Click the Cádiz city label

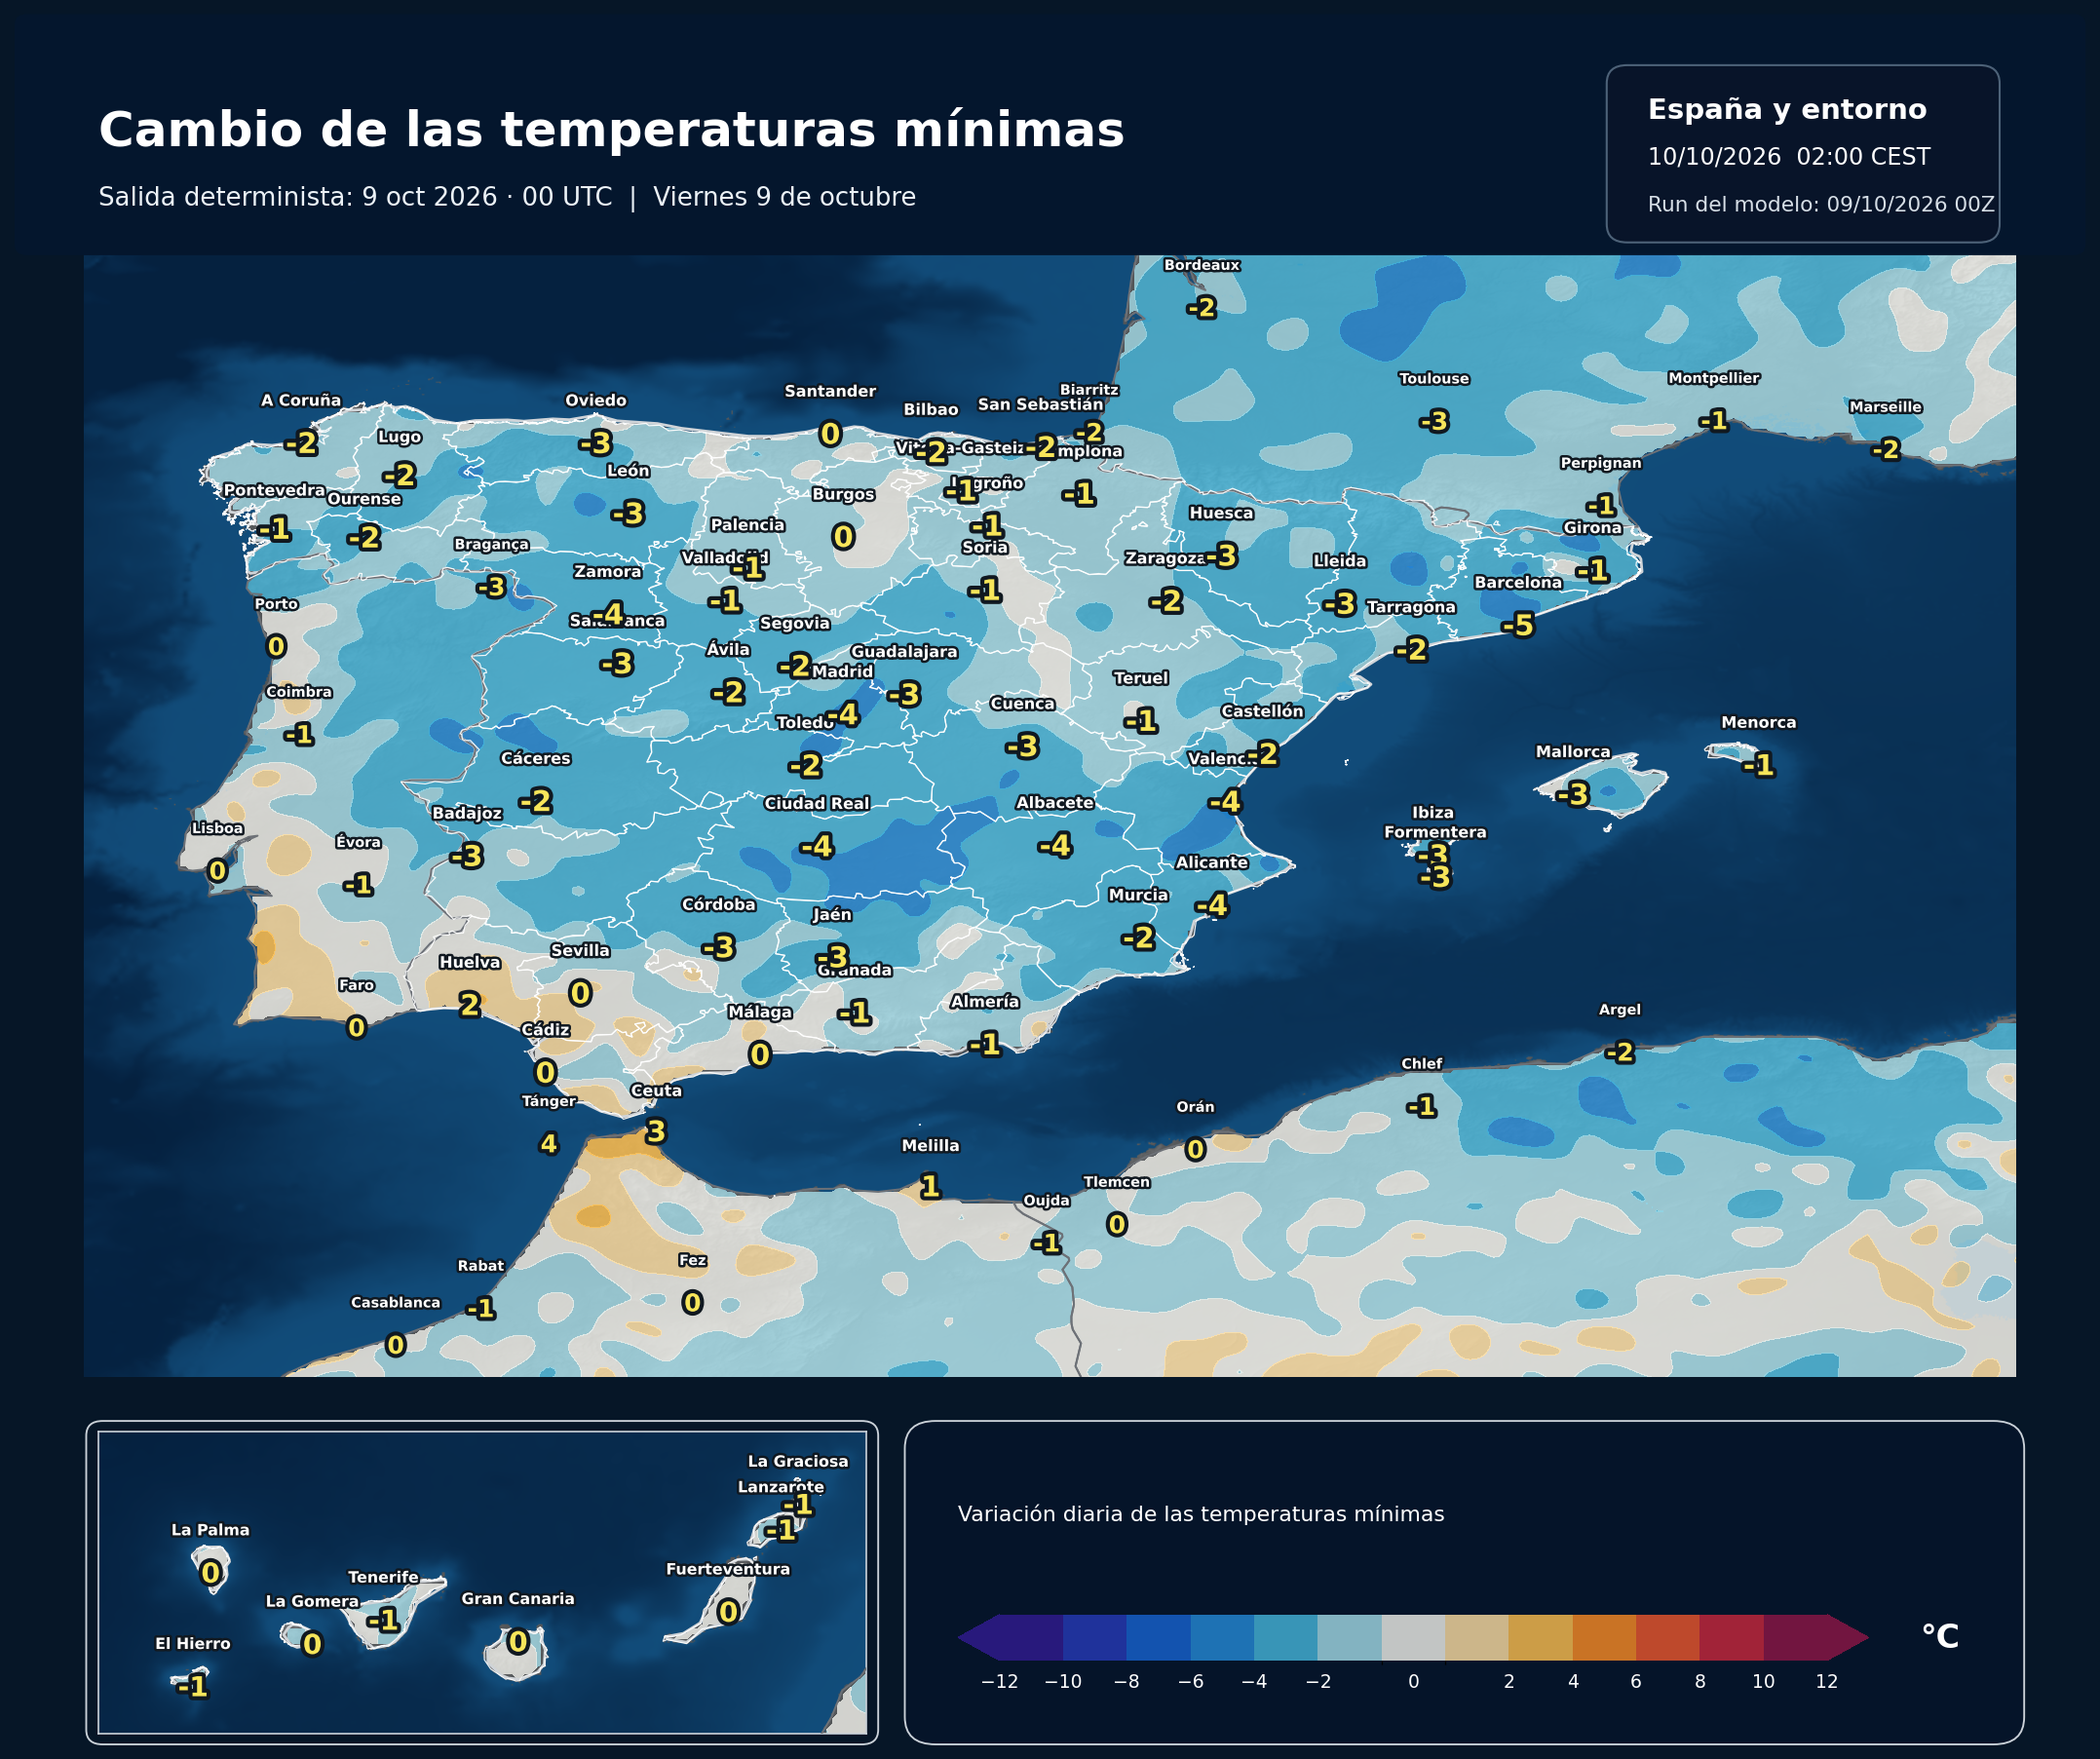(546, 1029)
